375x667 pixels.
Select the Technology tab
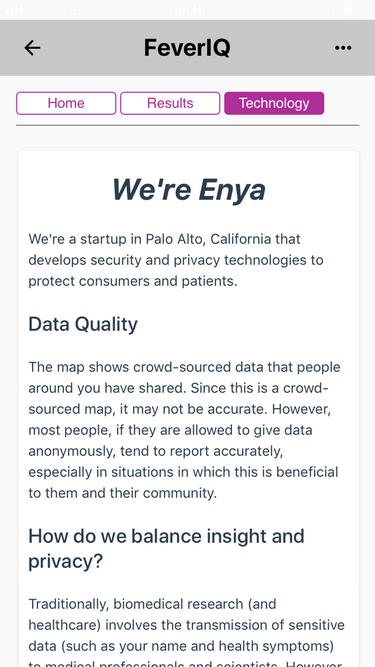coord(274,103)
